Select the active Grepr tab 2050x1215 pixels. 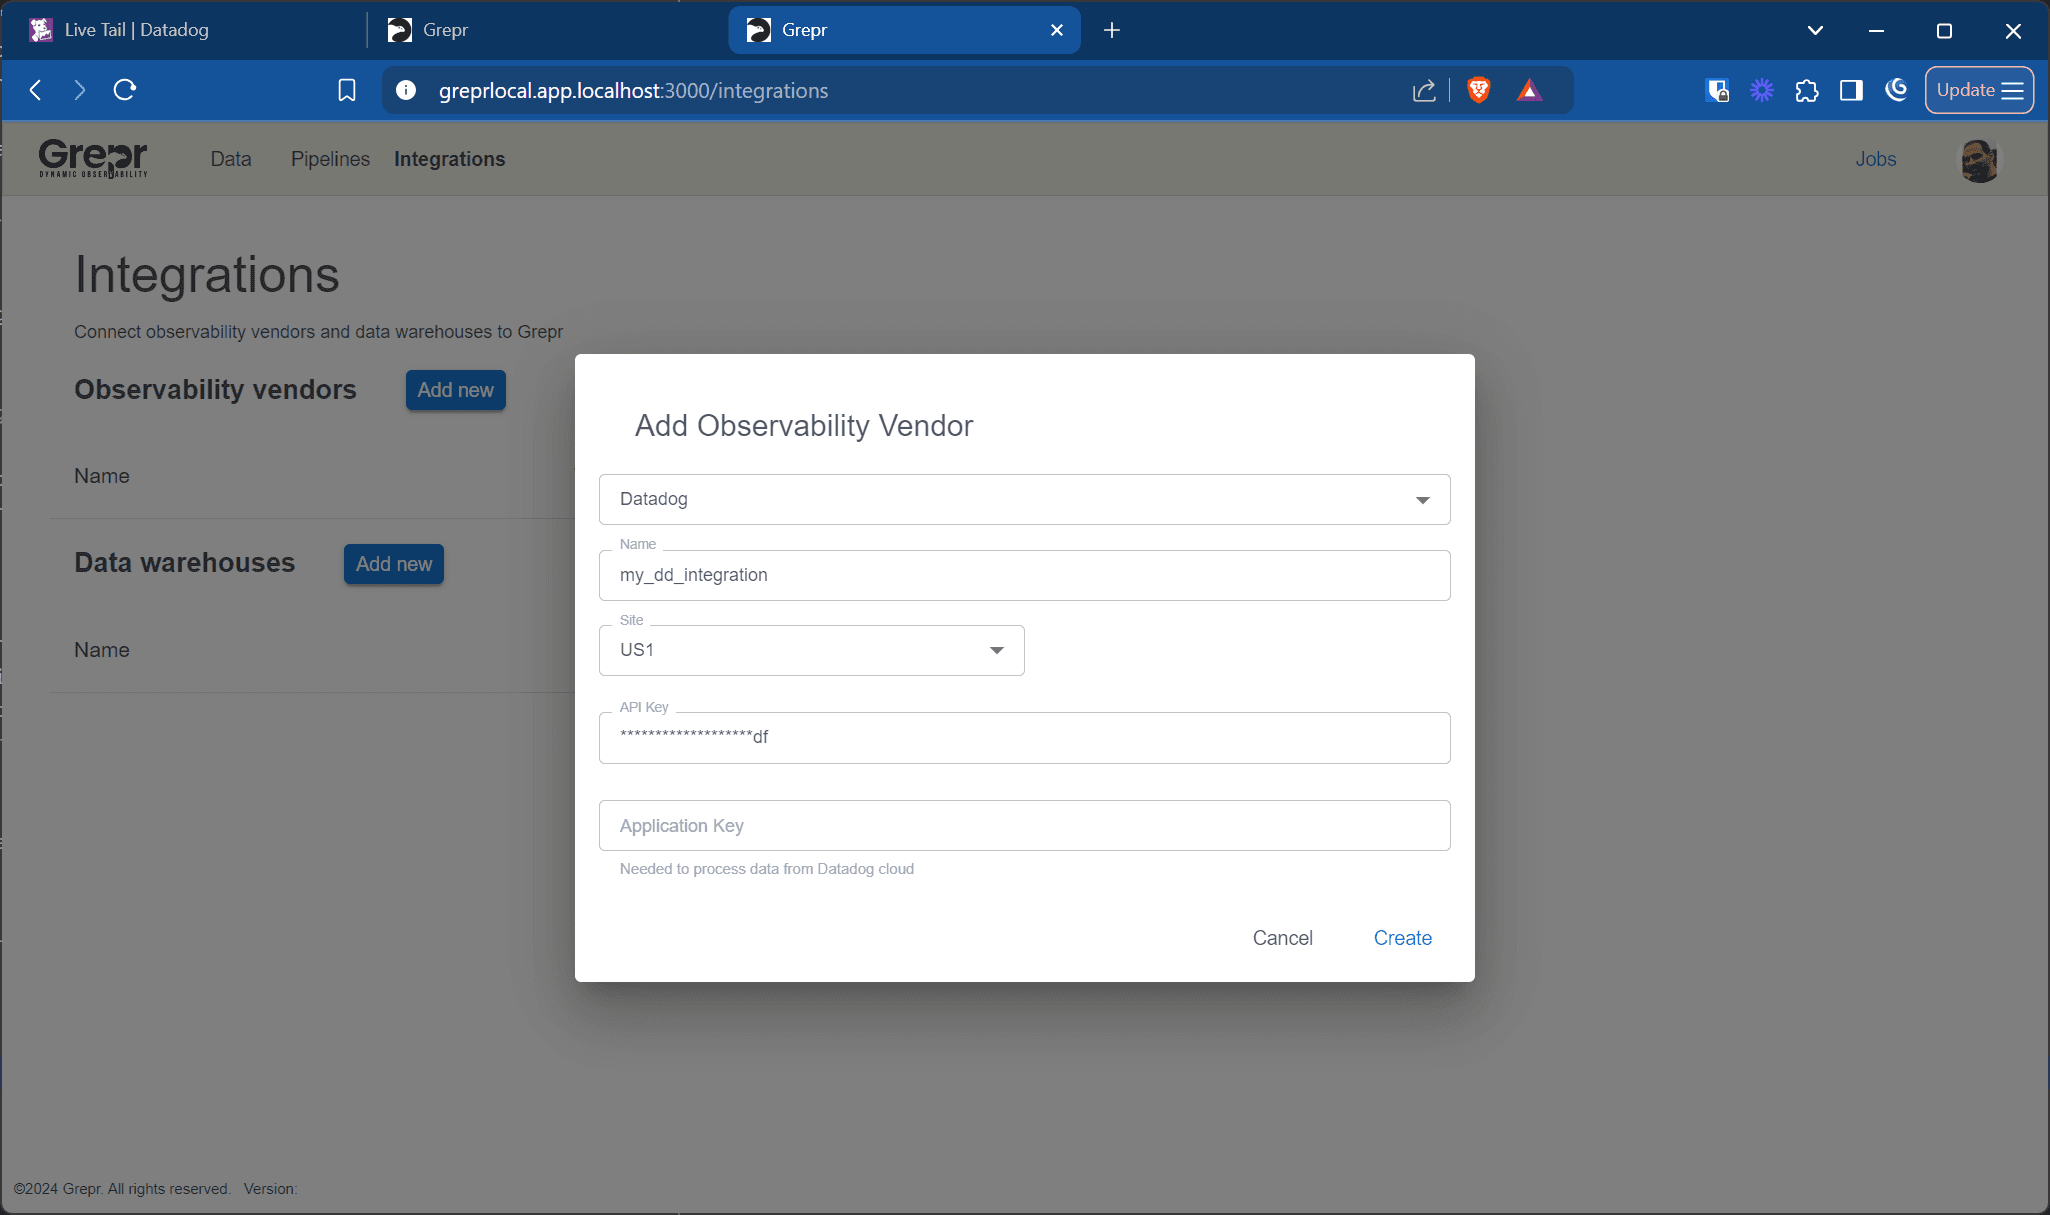pos(905,30)
